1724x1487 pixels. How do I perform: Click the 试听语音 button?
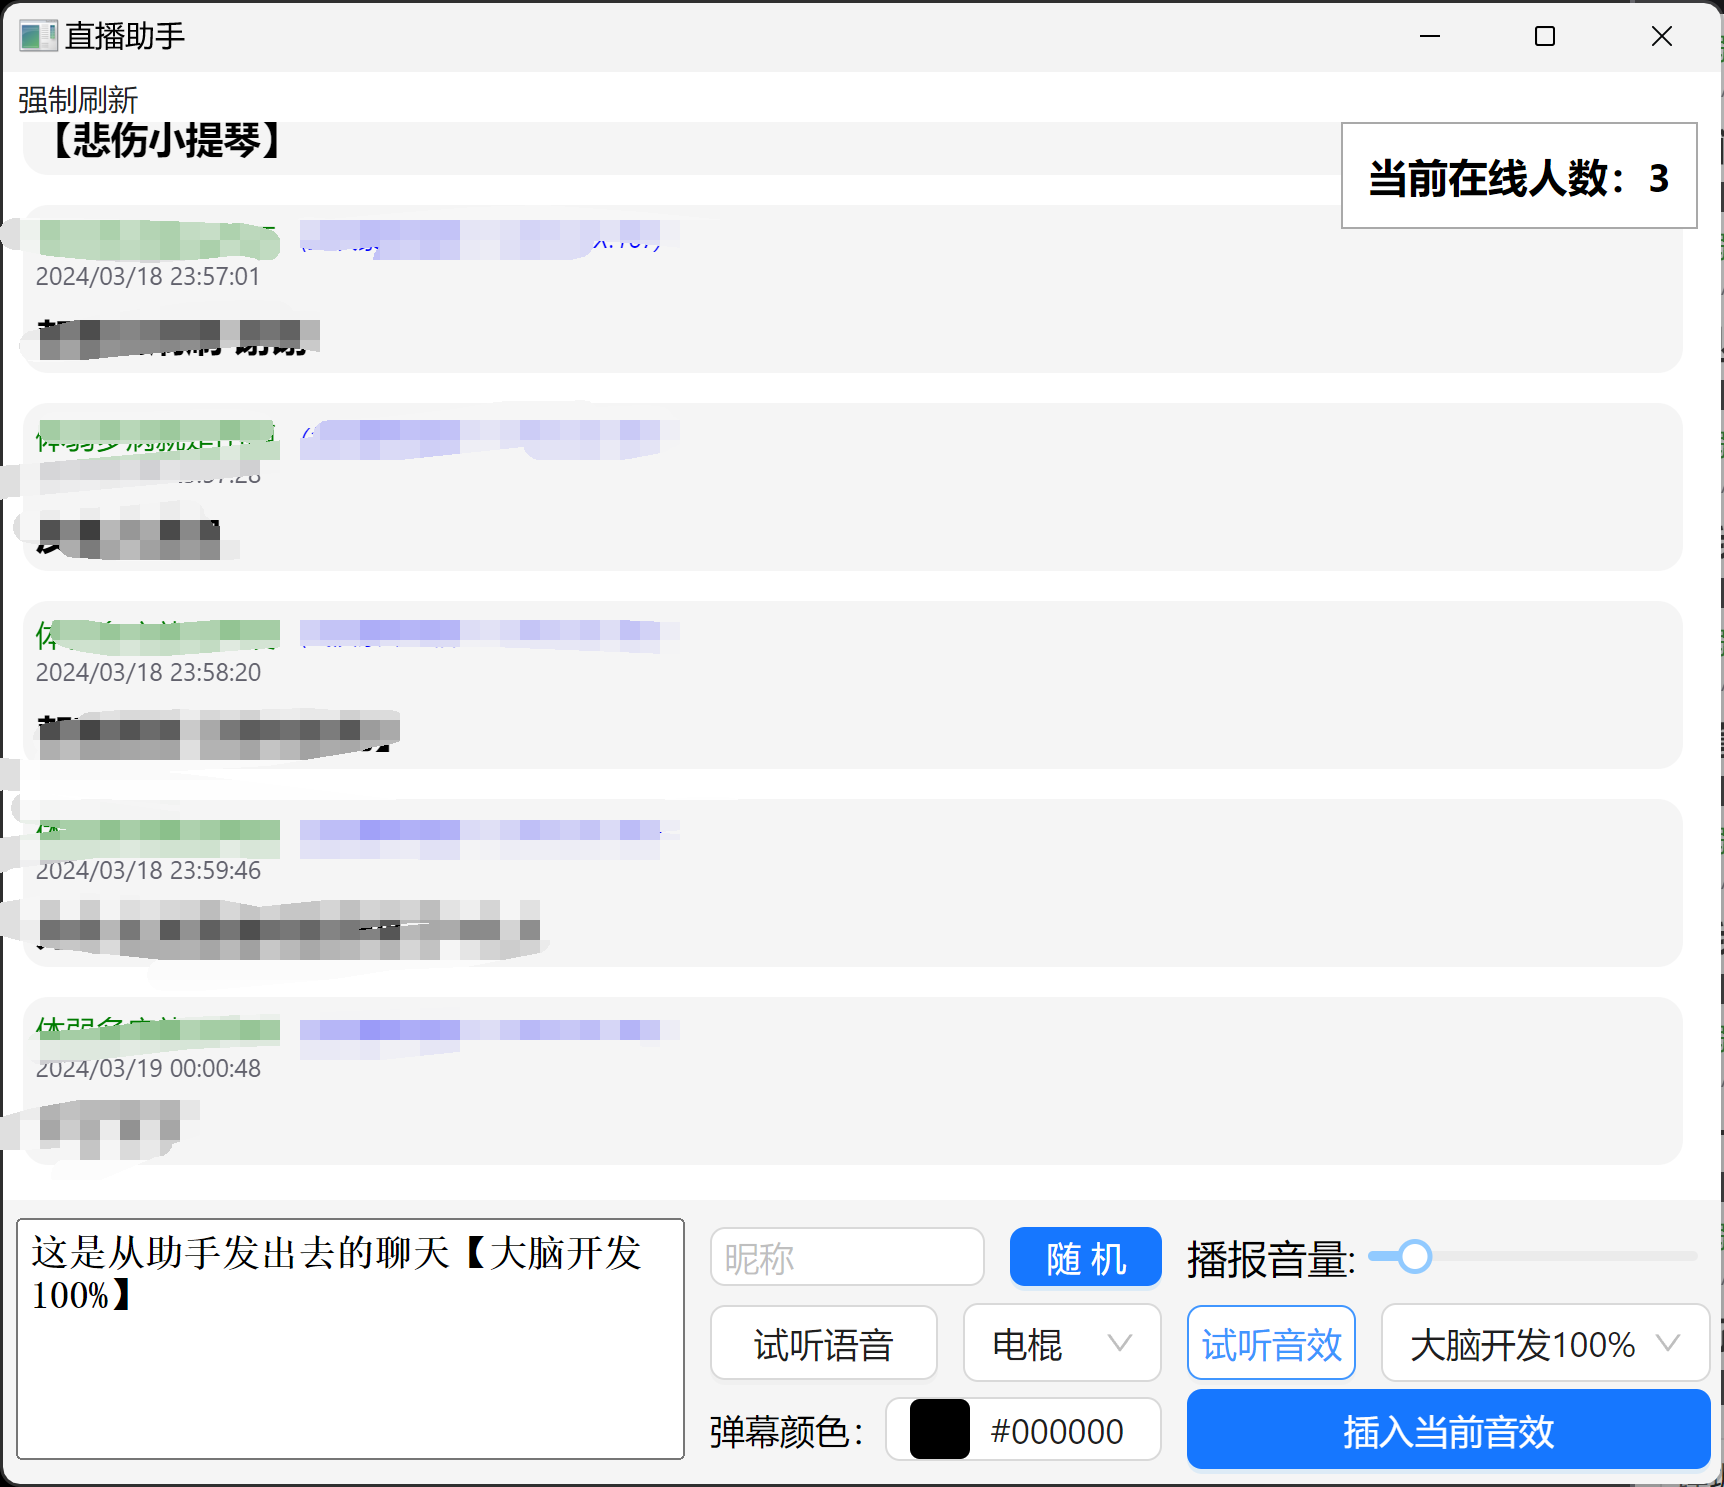pos(823,1344)
